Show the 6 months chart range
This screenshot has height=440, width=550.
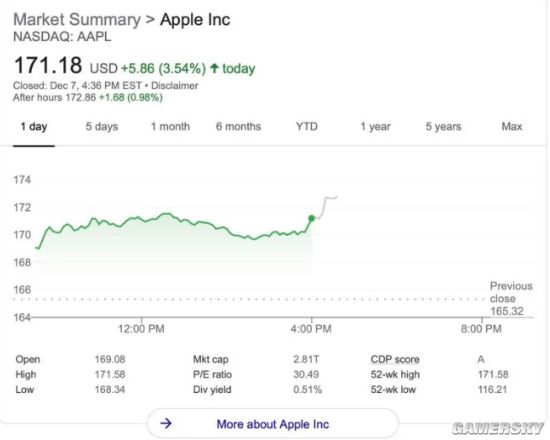point(239,126)
